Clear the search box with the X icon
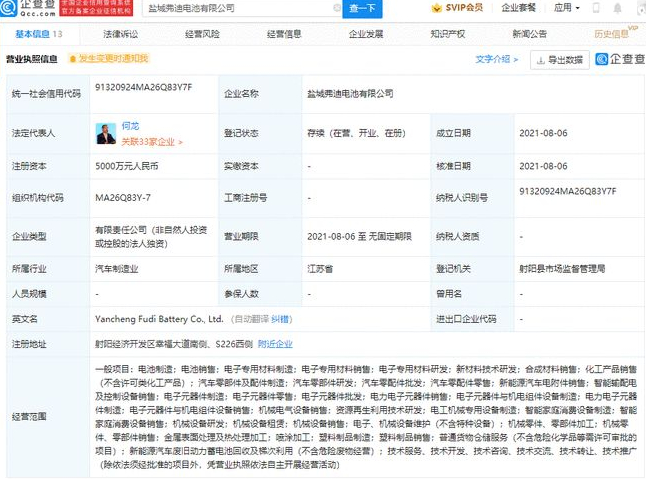 [337, 7]
